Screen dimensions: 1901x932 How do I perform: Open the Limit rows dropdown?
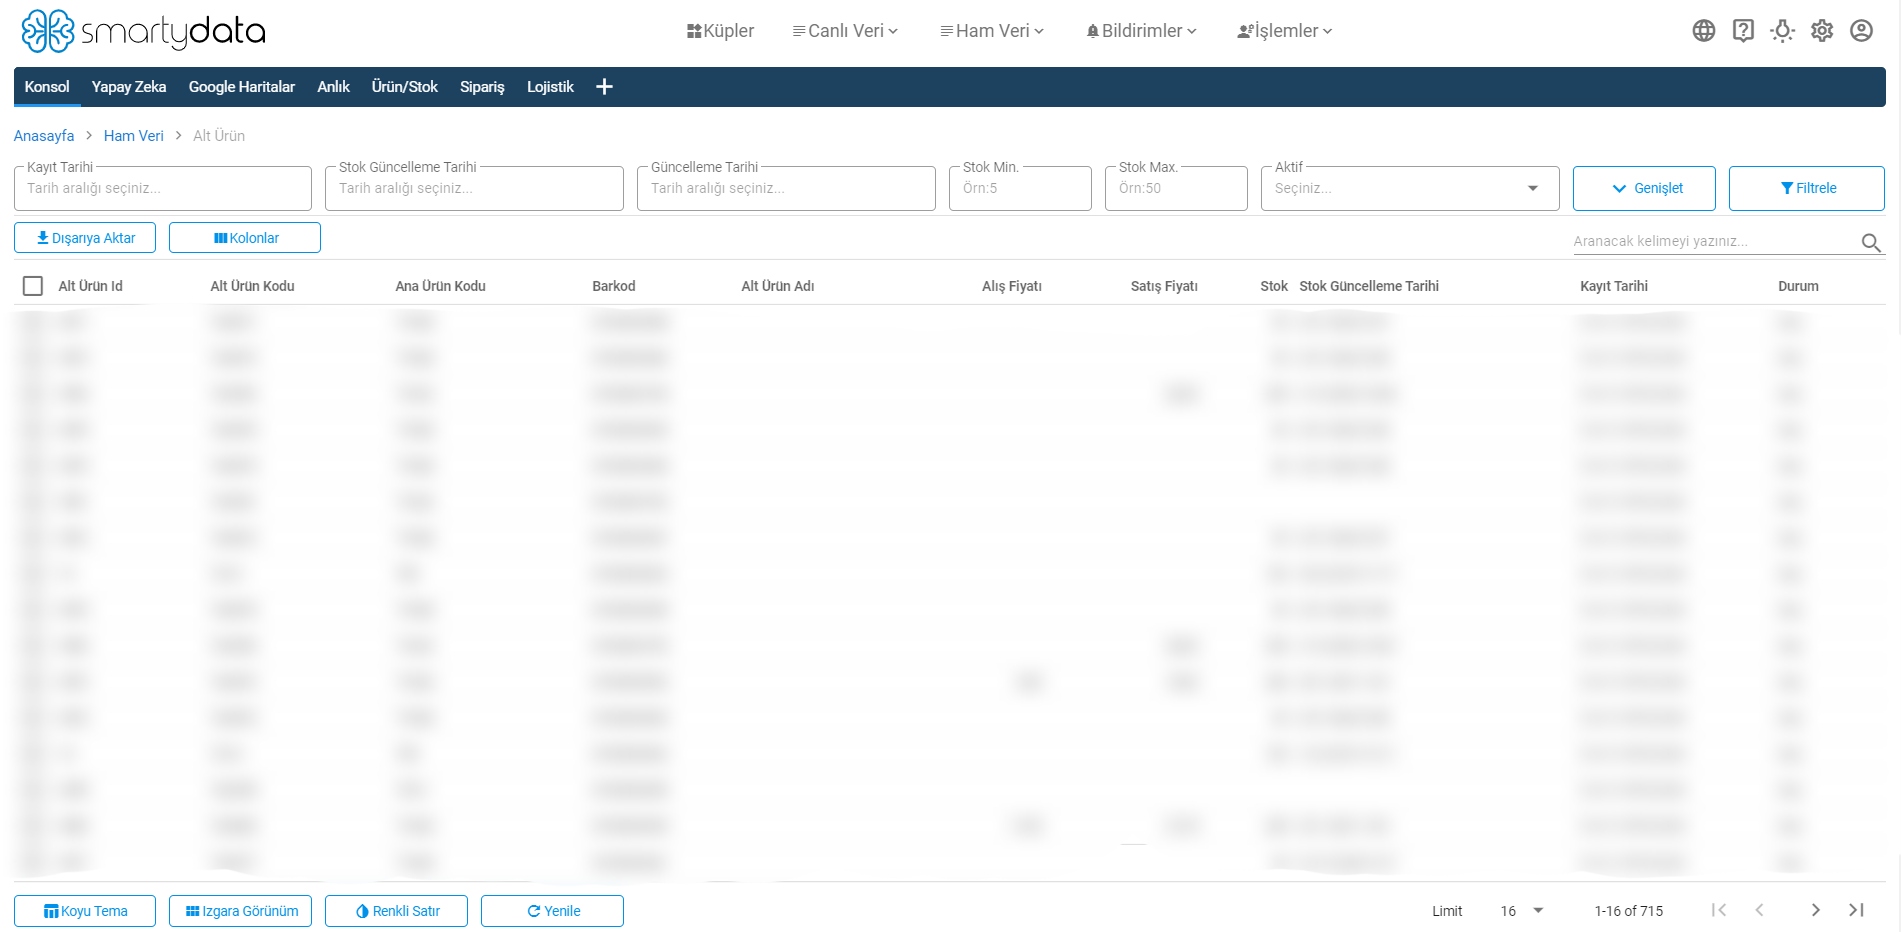(x=1522, y=911)
